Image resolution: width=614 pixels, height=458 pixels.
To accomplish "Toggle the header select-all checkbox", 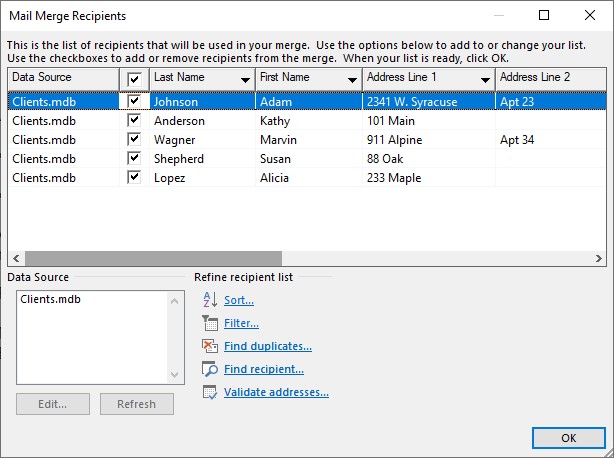I will pos(134,79).
